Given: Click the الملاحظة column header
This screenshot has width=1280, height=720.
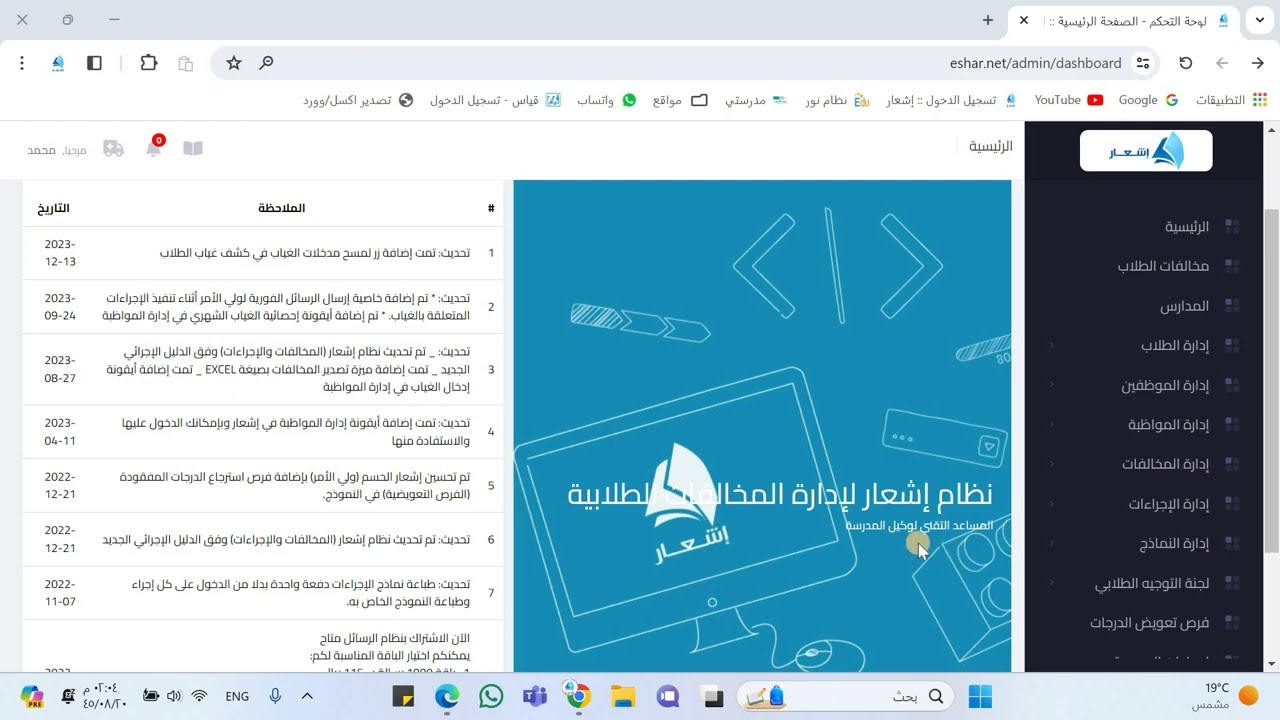Looking at the screenshot, I should pos(282,208).
